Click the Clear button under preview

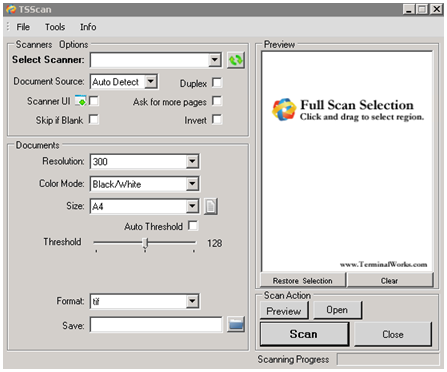click(390, 280)
